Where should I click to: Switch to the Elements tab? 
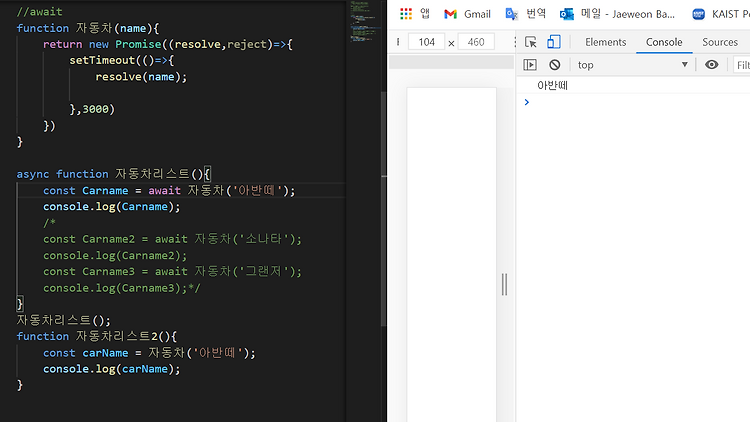pyautogui.click(x=606, y=42)
